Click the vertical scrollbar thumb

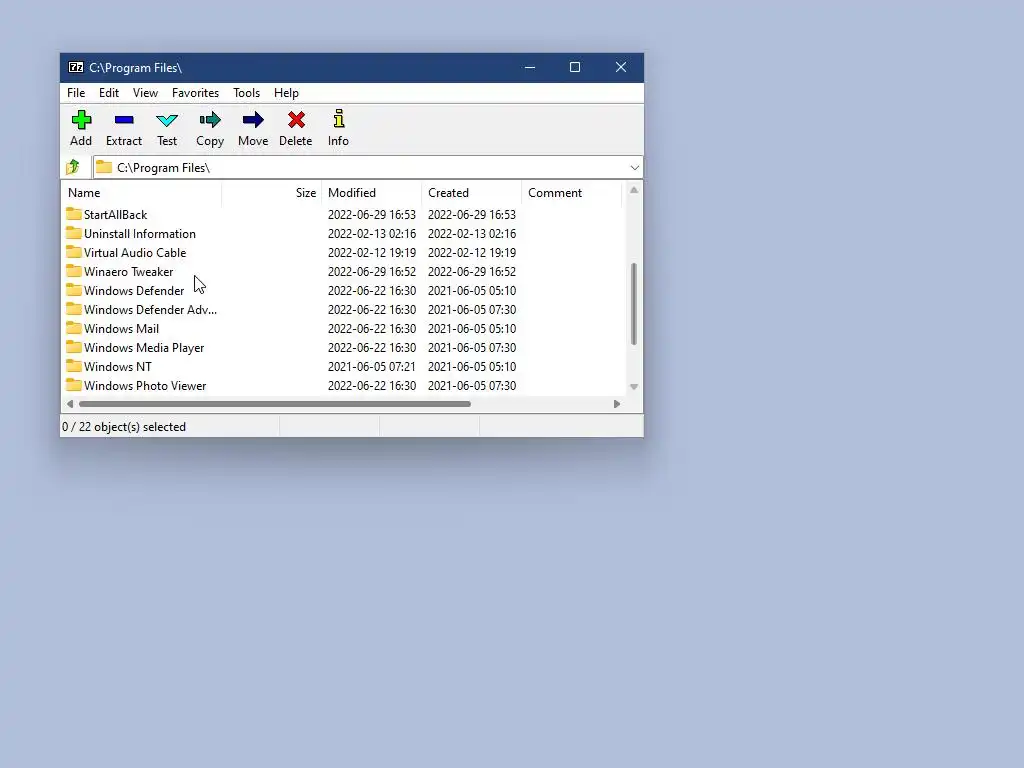pyautogui.click(x=633, y=304)
